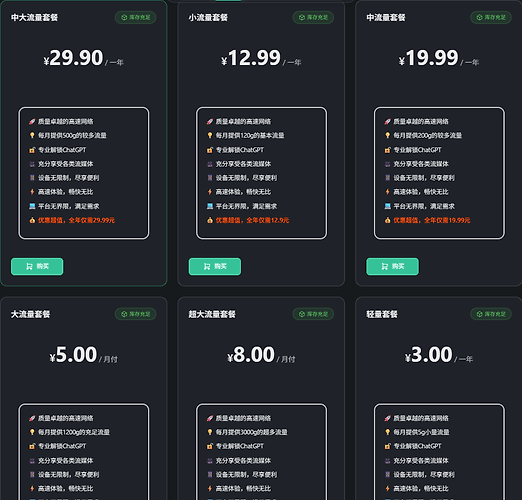Click lightning icon in 小流量套餐 feature list
Viewport: 522px width, 500px height.
(x=210, y=192)
